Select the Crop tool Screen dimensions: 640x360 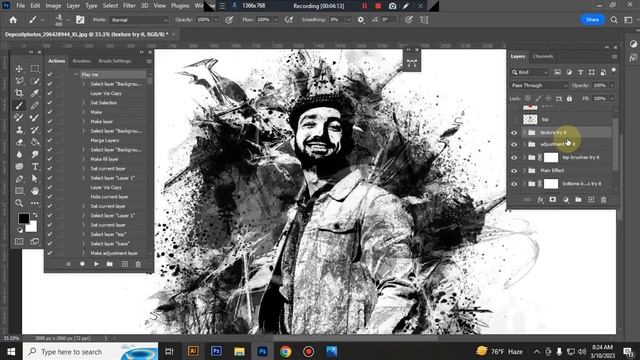[x=19, y=93]
